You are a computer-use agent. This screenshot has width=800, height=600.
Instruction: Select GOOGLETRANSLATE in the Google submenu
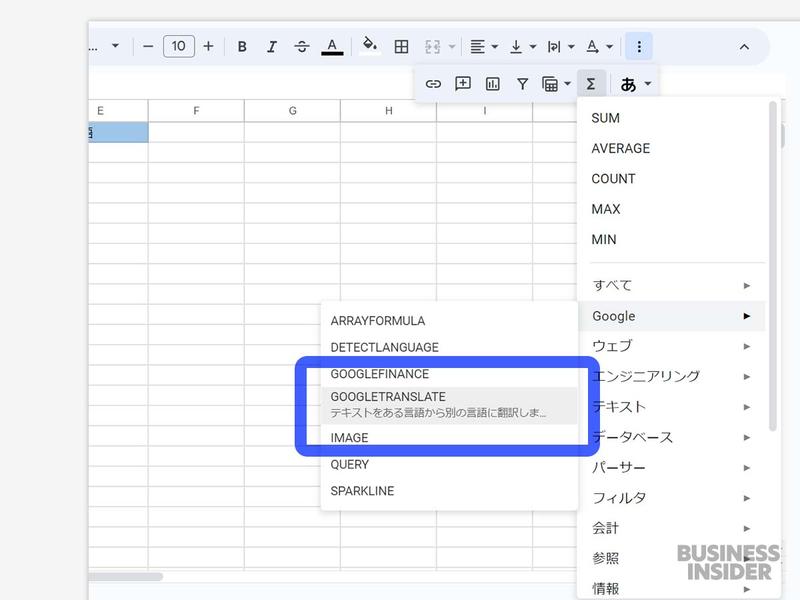click(x=449, y=405)
